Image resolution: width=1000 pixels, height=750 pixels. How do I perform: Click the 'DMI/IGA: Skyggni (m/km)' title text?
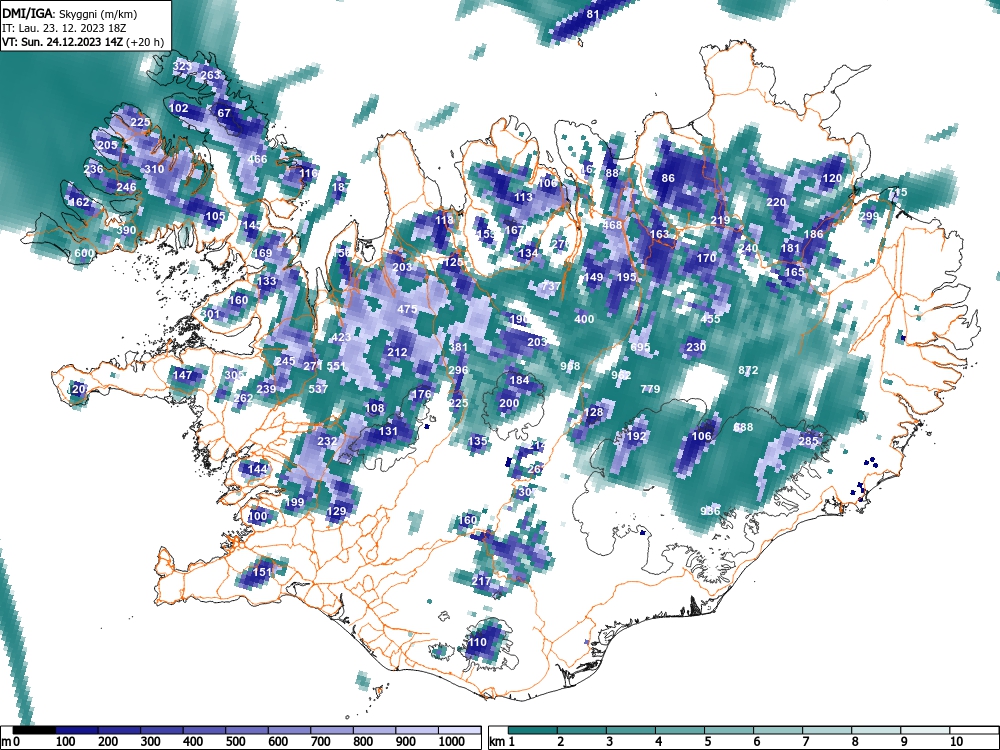click(x=69, y=14)
